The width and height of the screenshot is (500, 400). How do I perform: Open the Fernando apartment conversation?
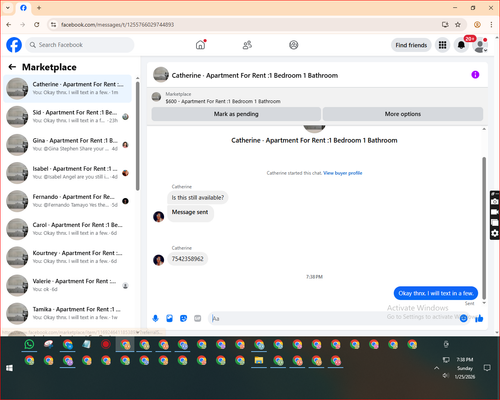(68, 201)
